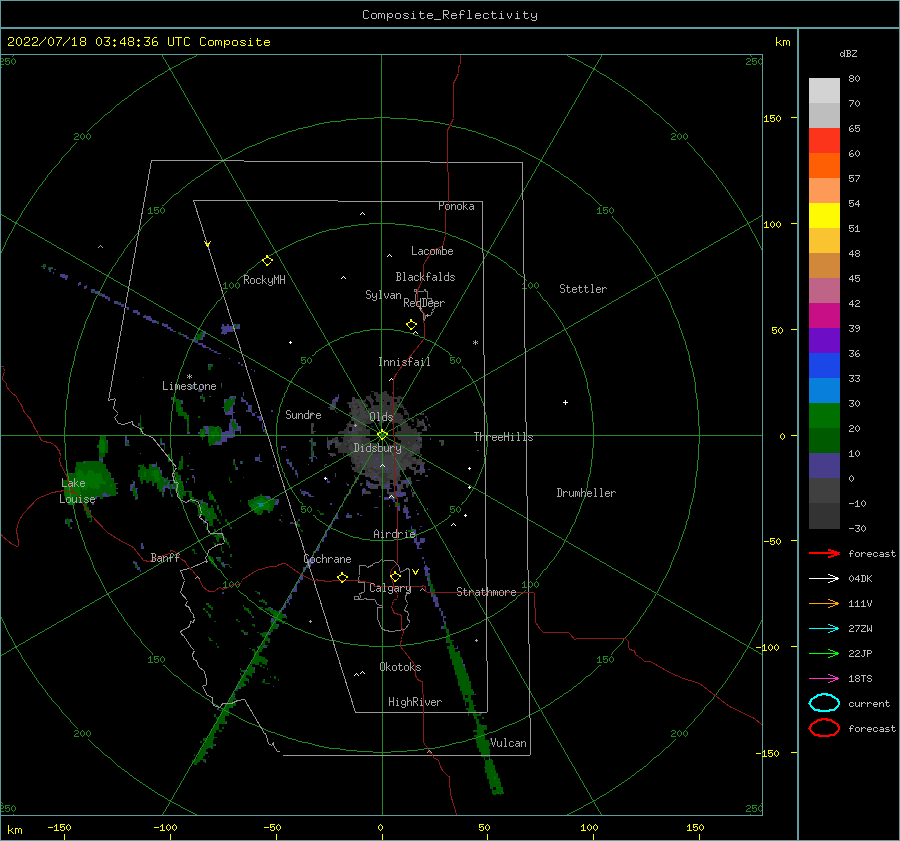This screenshot has height=841, width=900.
Task: Click the Strathmore city label
Action: 486,592
